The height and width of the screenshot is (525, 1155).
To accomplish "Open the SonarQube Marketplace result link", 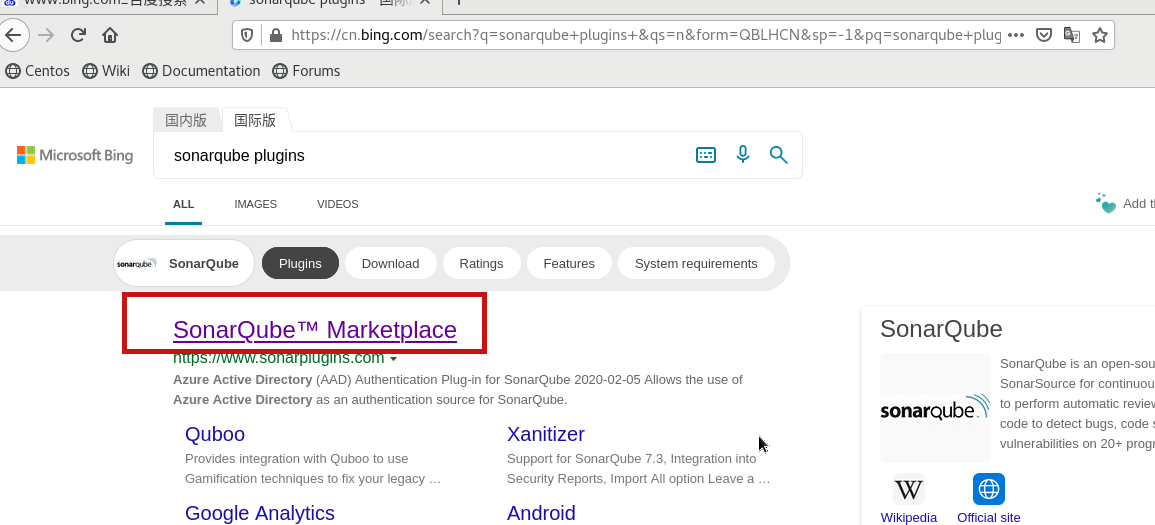I will point(315,330).
